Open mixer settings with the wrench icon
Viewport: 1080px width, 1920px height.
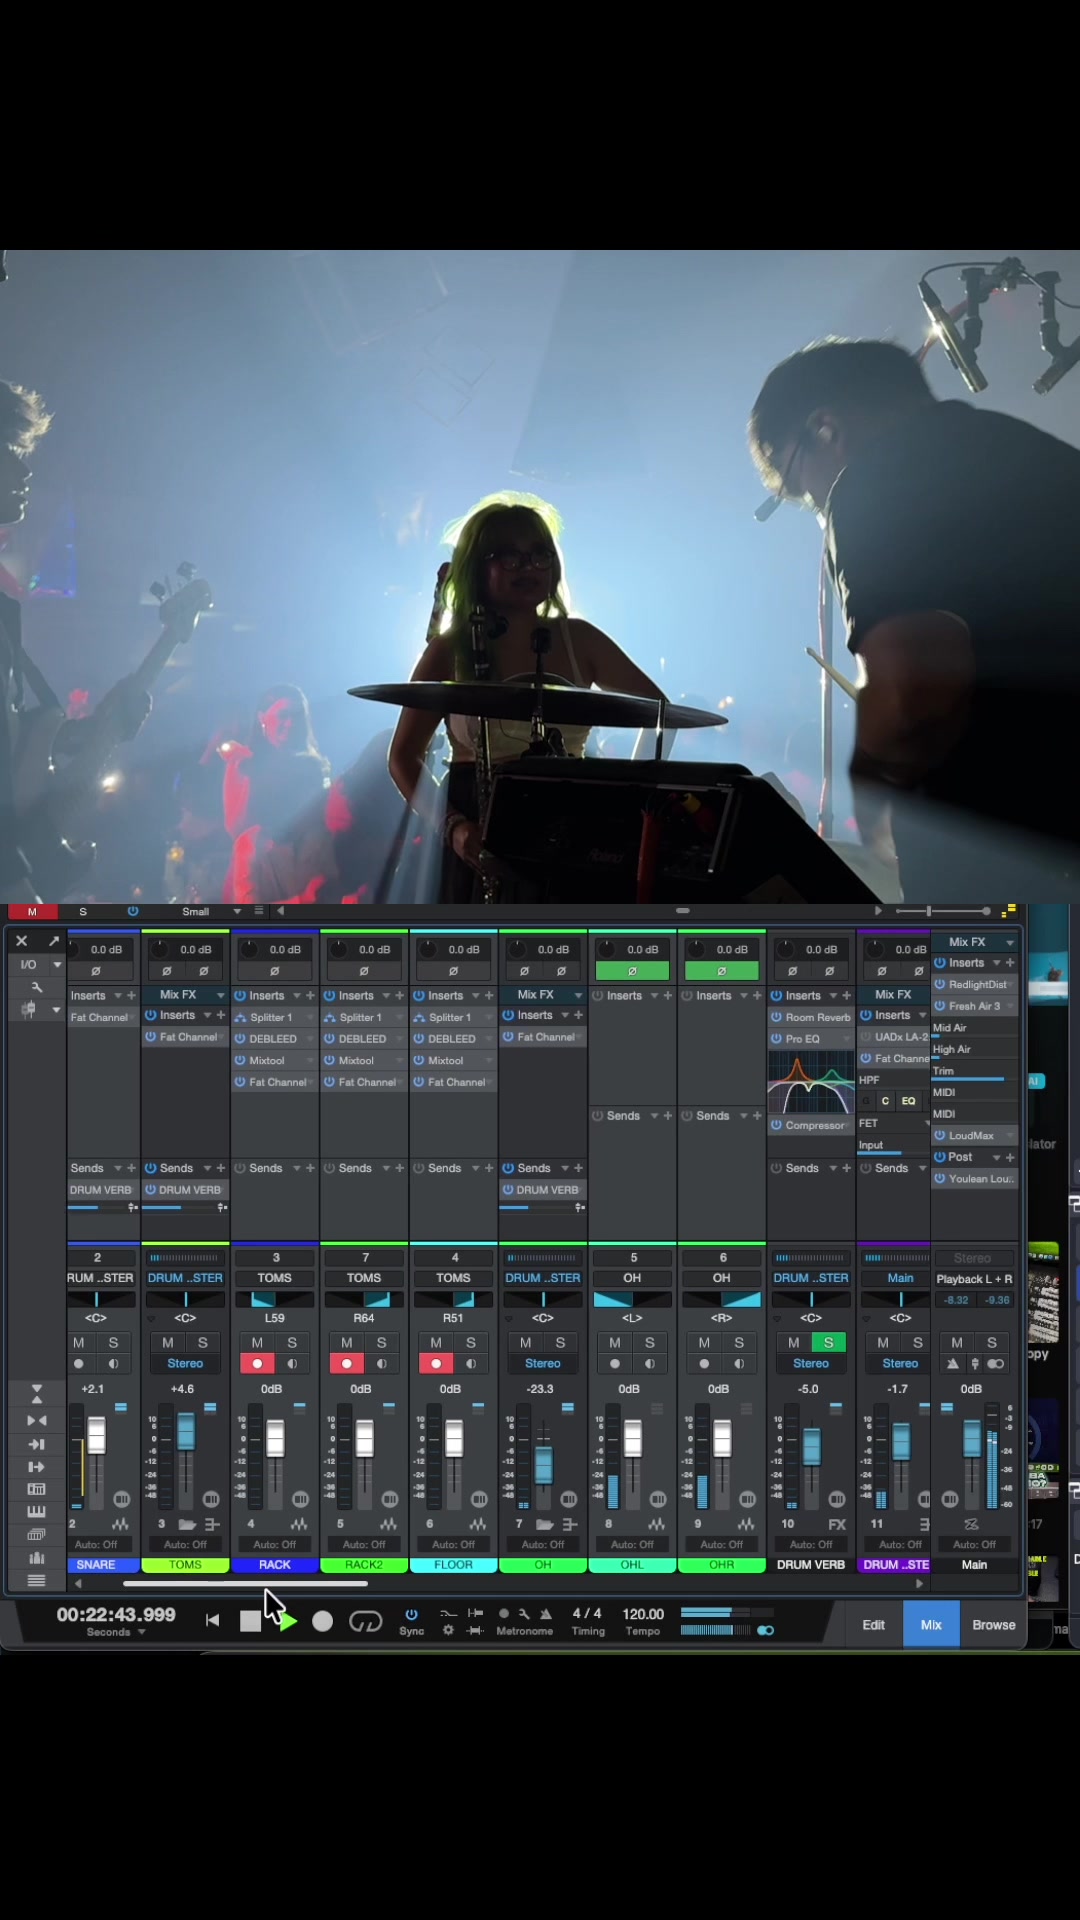click(37, 987)
